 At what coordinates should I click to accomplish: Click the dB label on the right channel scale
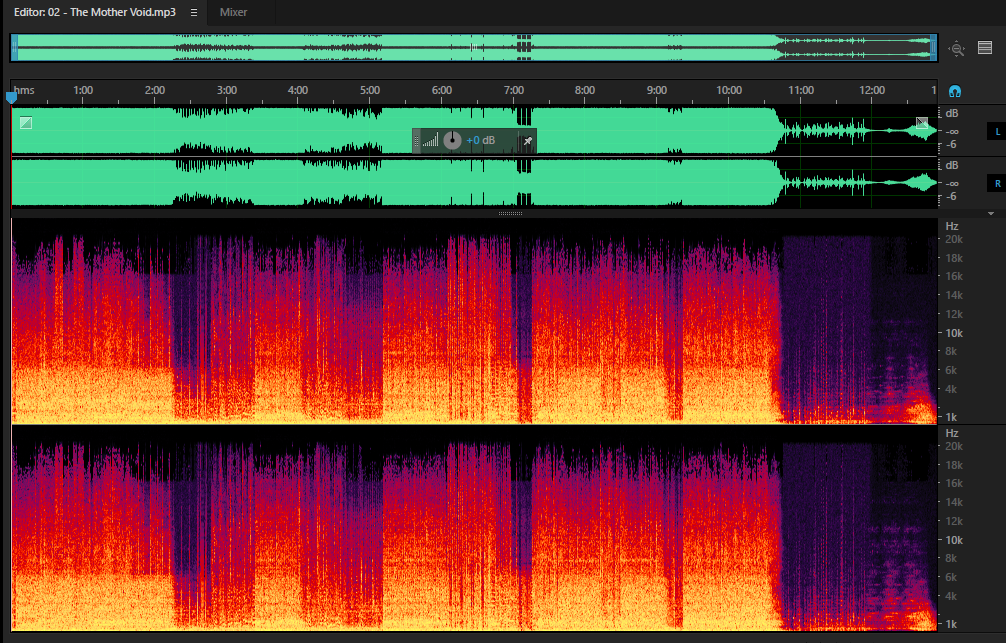pyautogui.click(x=951, y=165)
